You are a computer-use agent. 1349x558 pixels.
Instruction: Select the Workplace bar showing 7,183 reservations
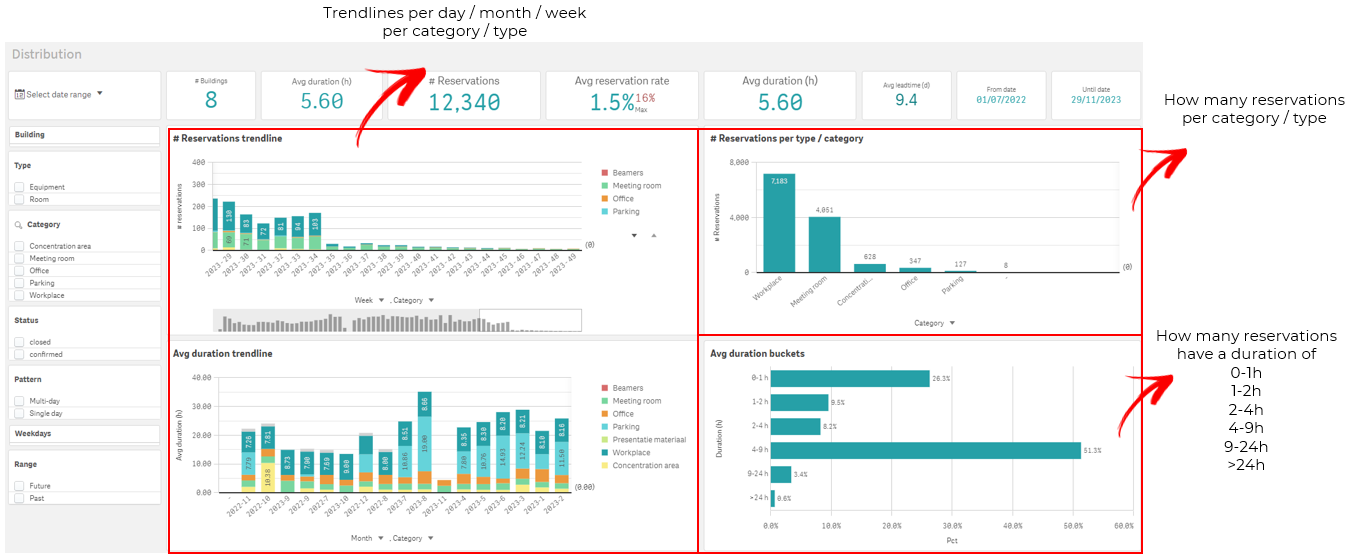click(779, 222)
